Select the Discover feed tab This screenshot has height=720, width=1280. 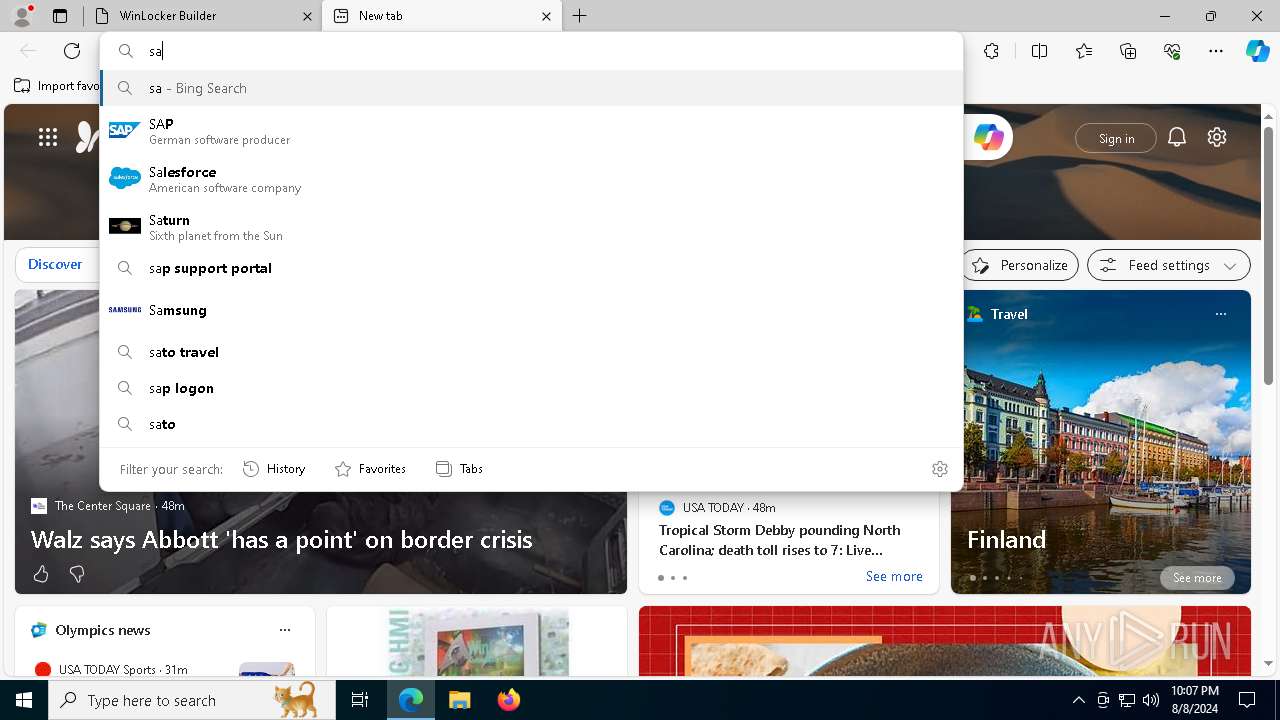click(x=55, y=264)
